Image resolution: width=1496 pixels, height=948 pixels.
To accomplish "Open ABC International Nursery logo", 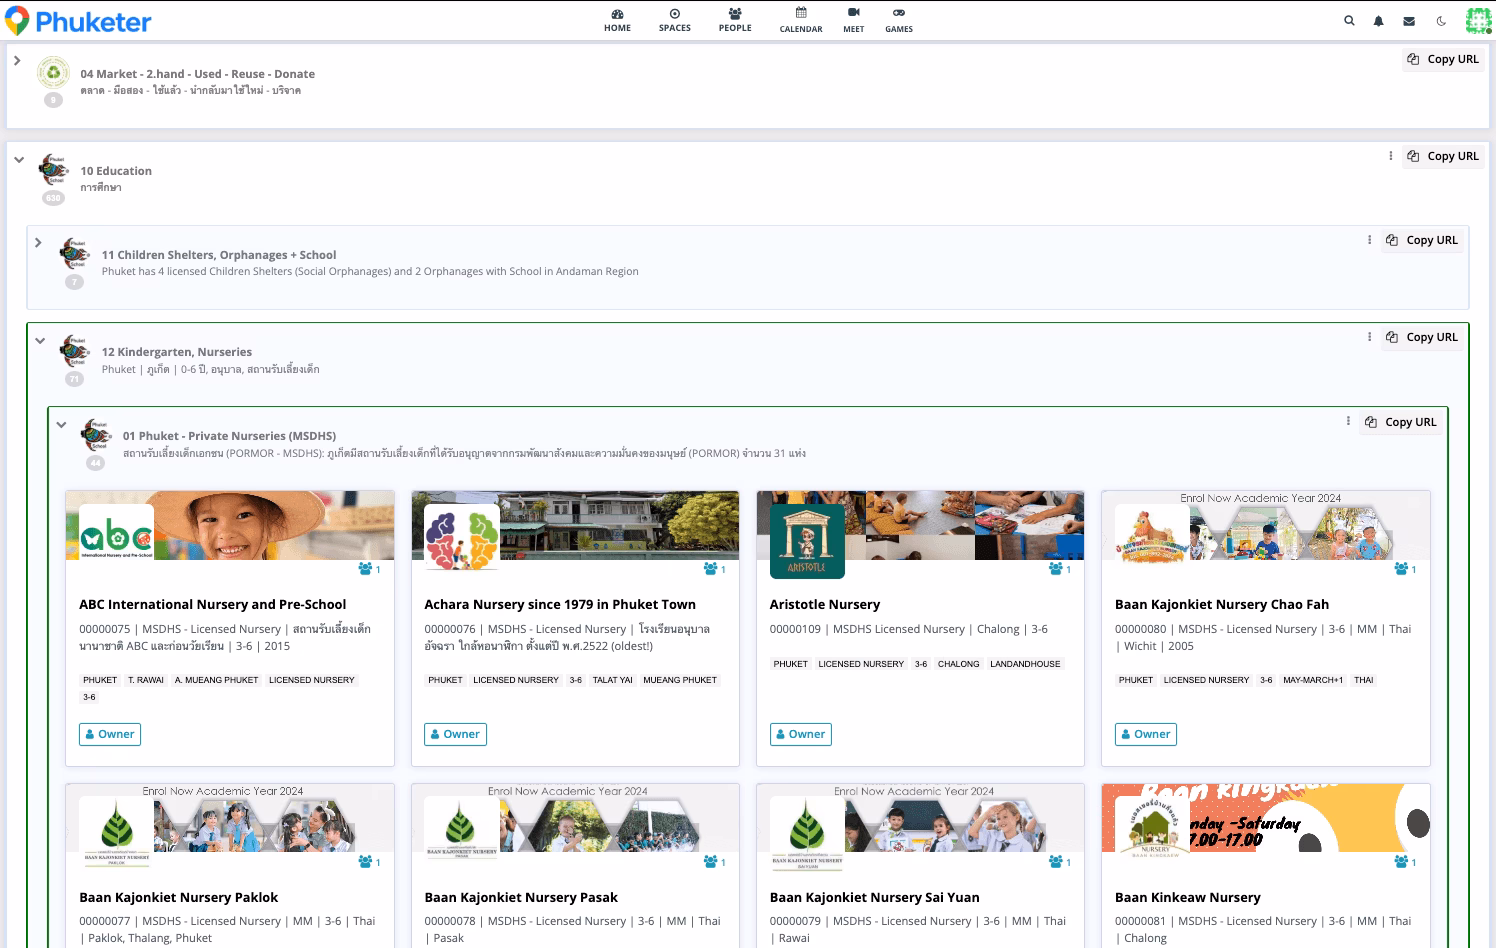I will point(116,541).
